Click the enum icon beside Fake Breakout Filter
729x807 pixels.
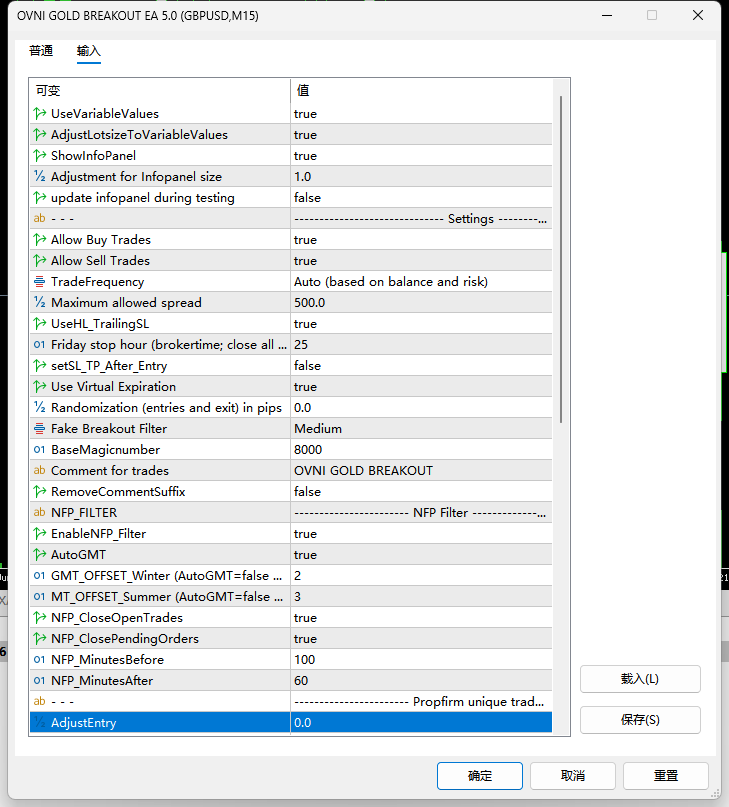point(40,428)
